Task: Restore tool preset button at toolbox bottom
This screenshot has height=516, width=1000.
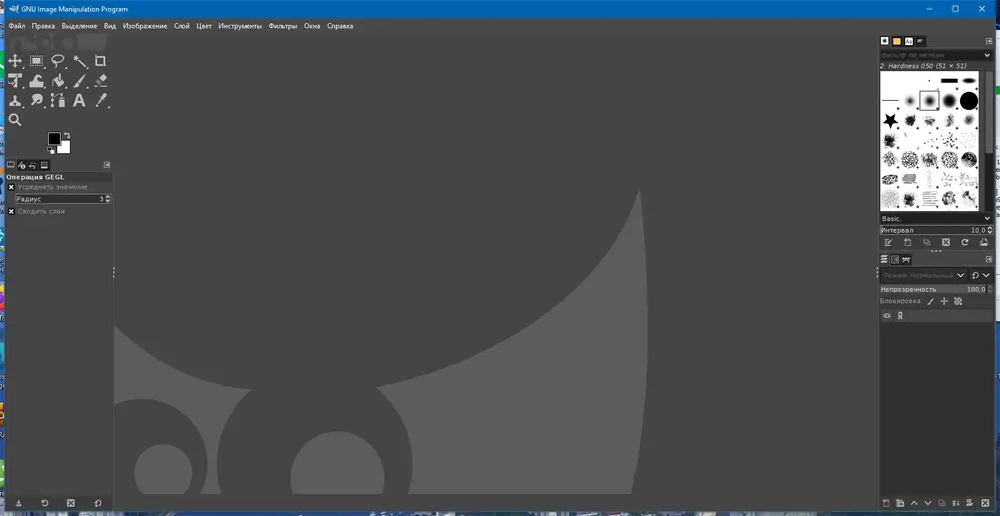Action: pyautogui.click(x=45, y=503)
